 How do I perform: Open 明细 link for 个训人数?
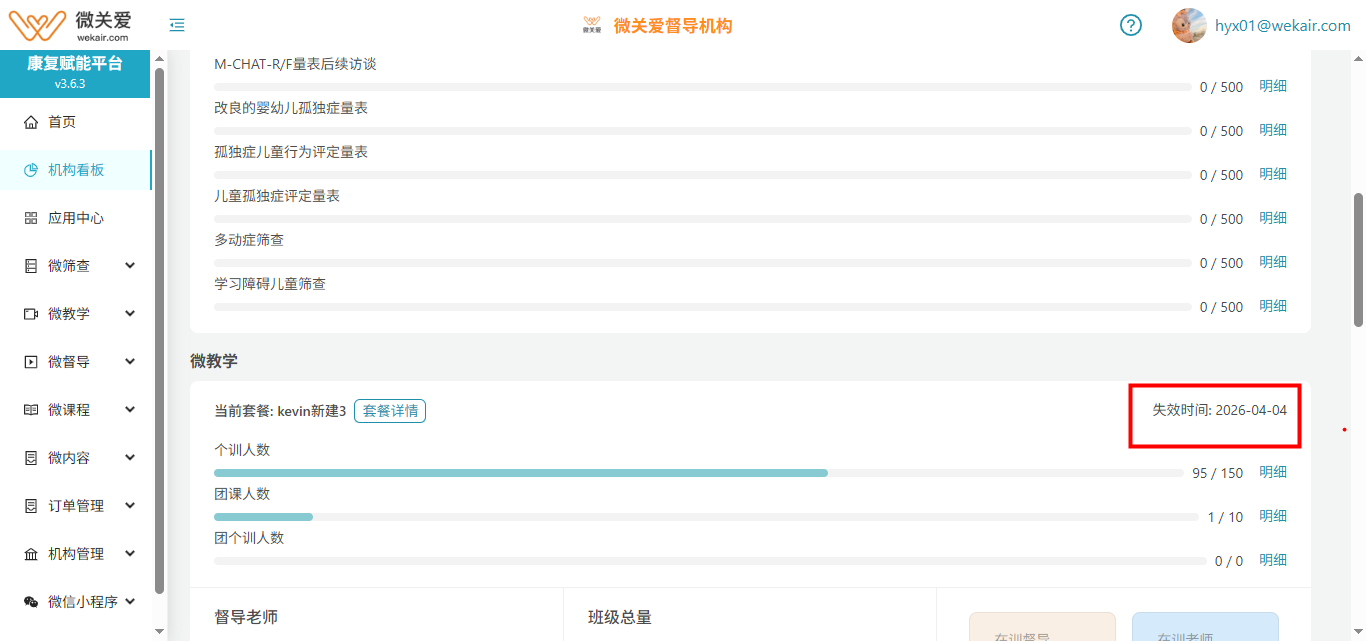[x=1273, y=472]
